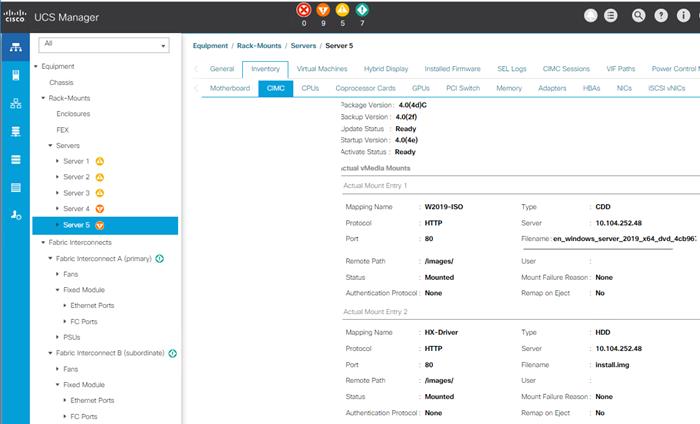The height and width of the screenshot is (424, 700).
Task: Select Ethernet Ports under Fabric Interconnect B
Action: (x=92, y=400)
